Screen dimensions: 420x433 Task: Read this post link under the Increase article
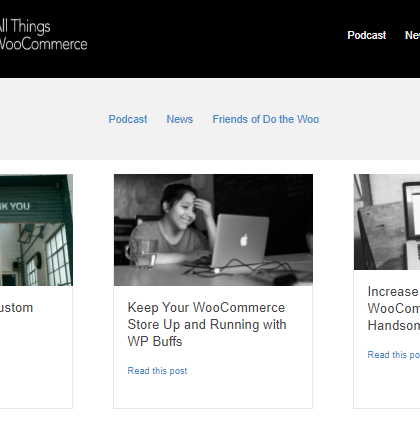[394, 355]
